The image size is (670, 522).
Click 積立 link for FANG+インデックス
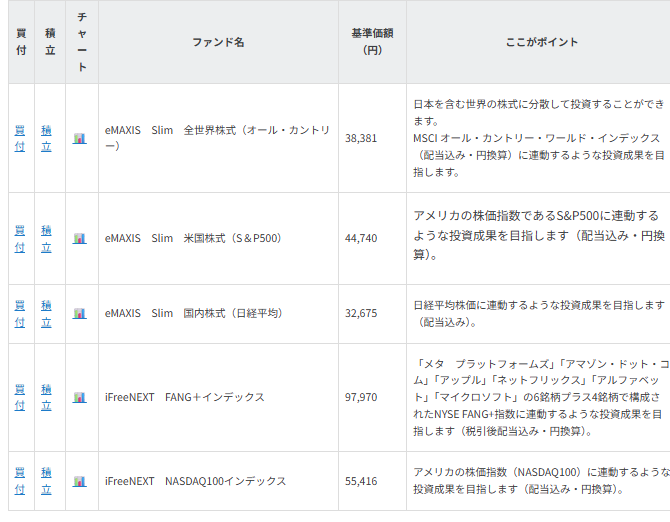click(46, 398)
